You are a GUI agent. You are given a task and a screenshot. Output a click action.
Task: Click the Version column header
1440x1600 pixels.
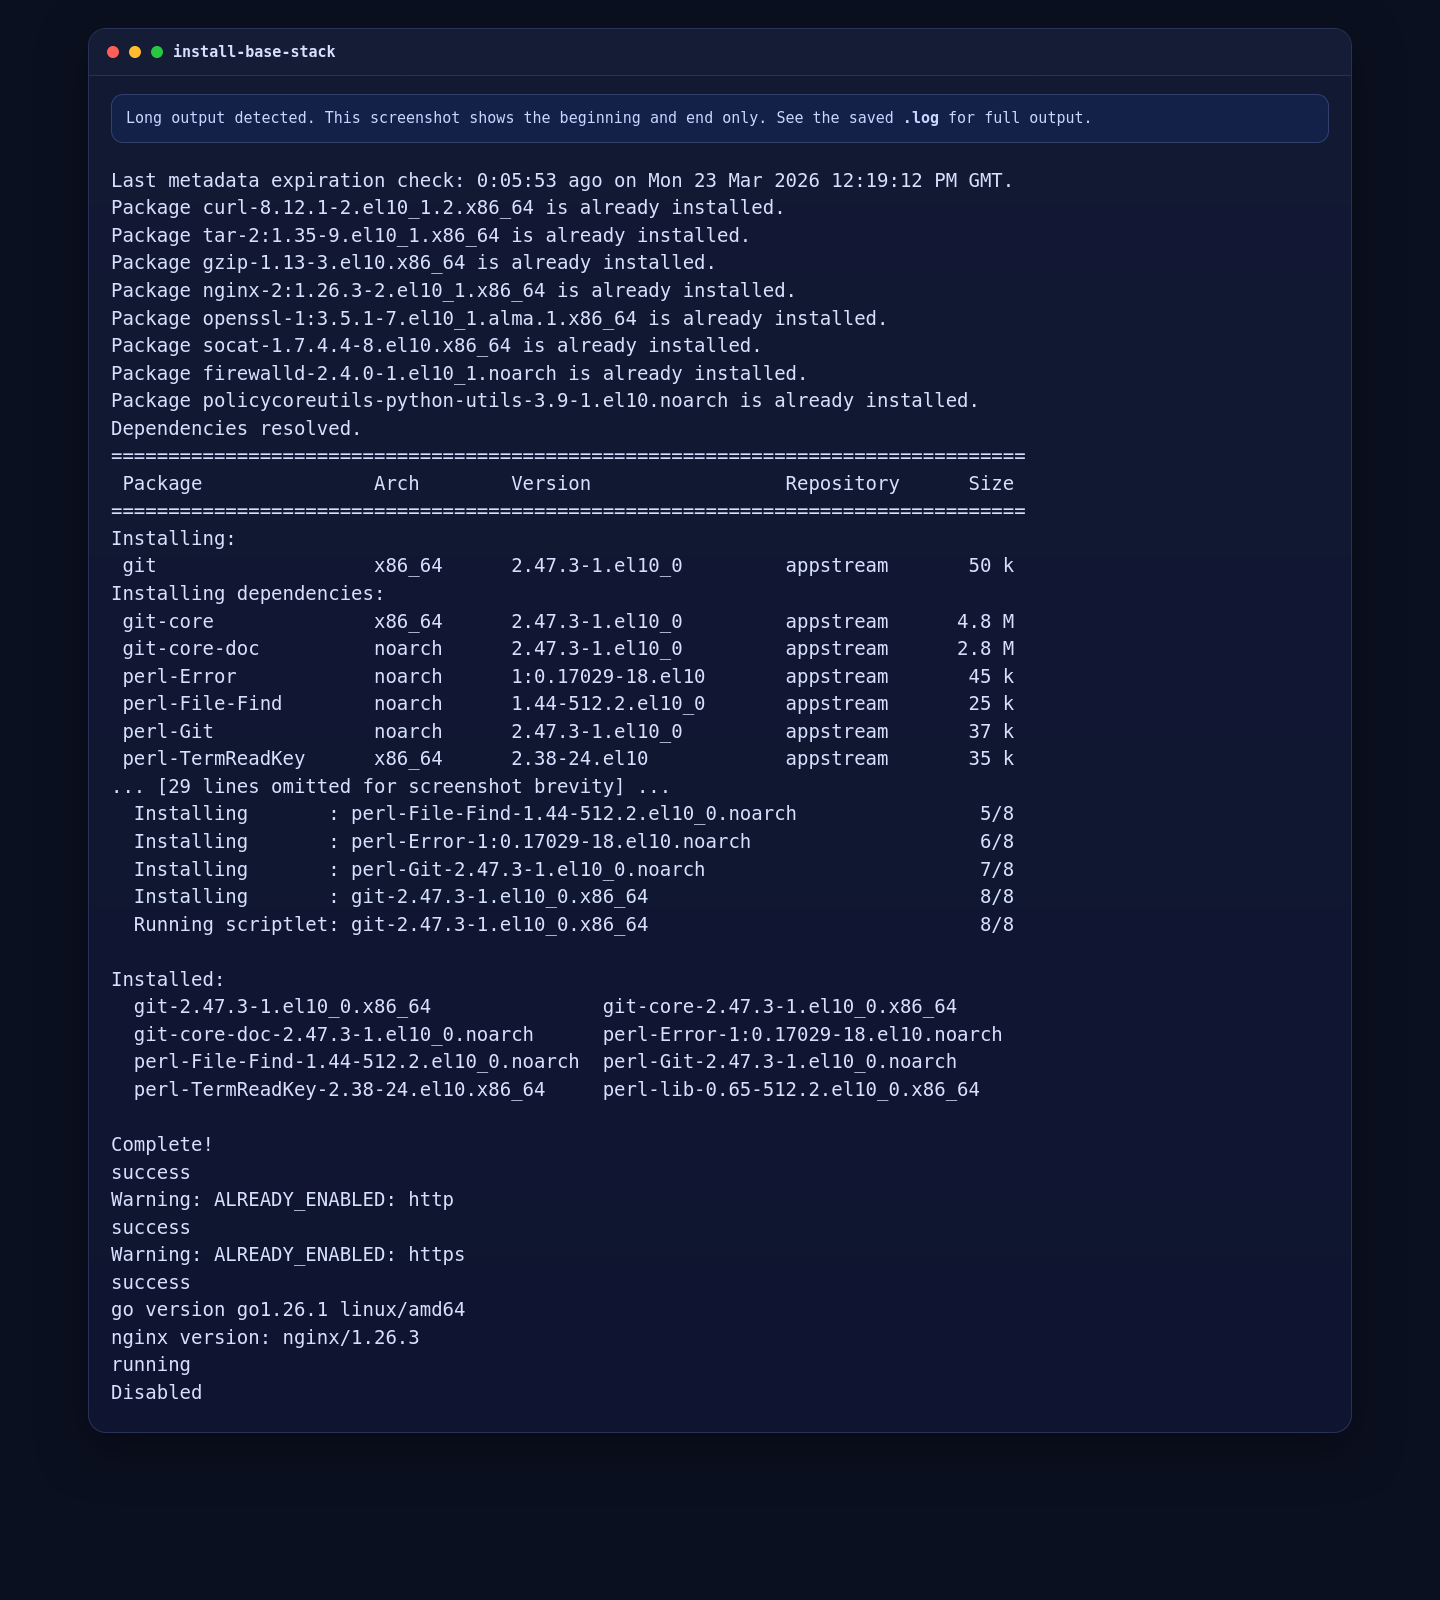coord(551,484)
